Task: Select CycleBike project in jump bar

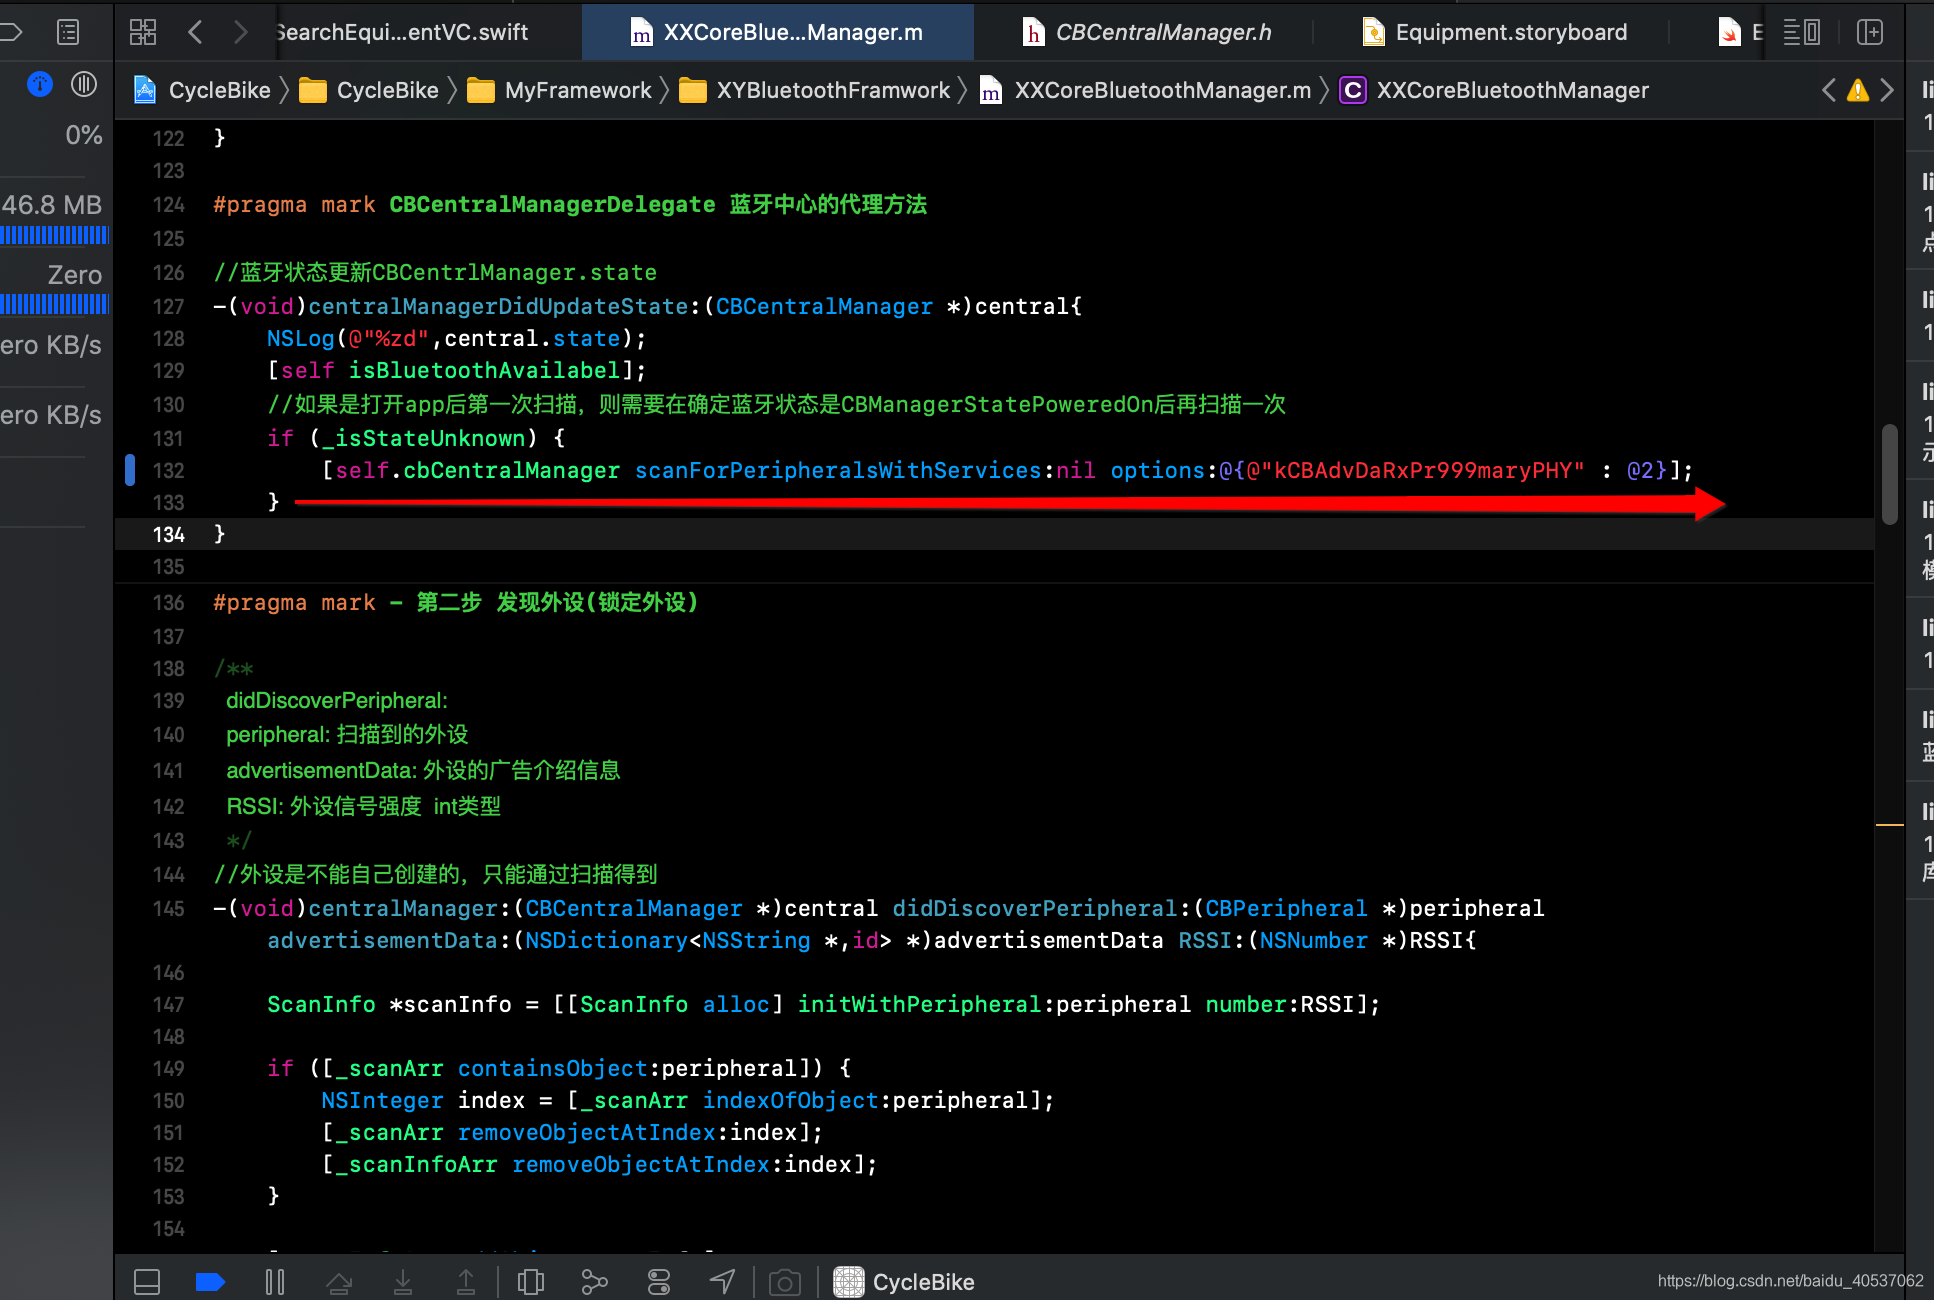Action: click(x=203, y=90)
